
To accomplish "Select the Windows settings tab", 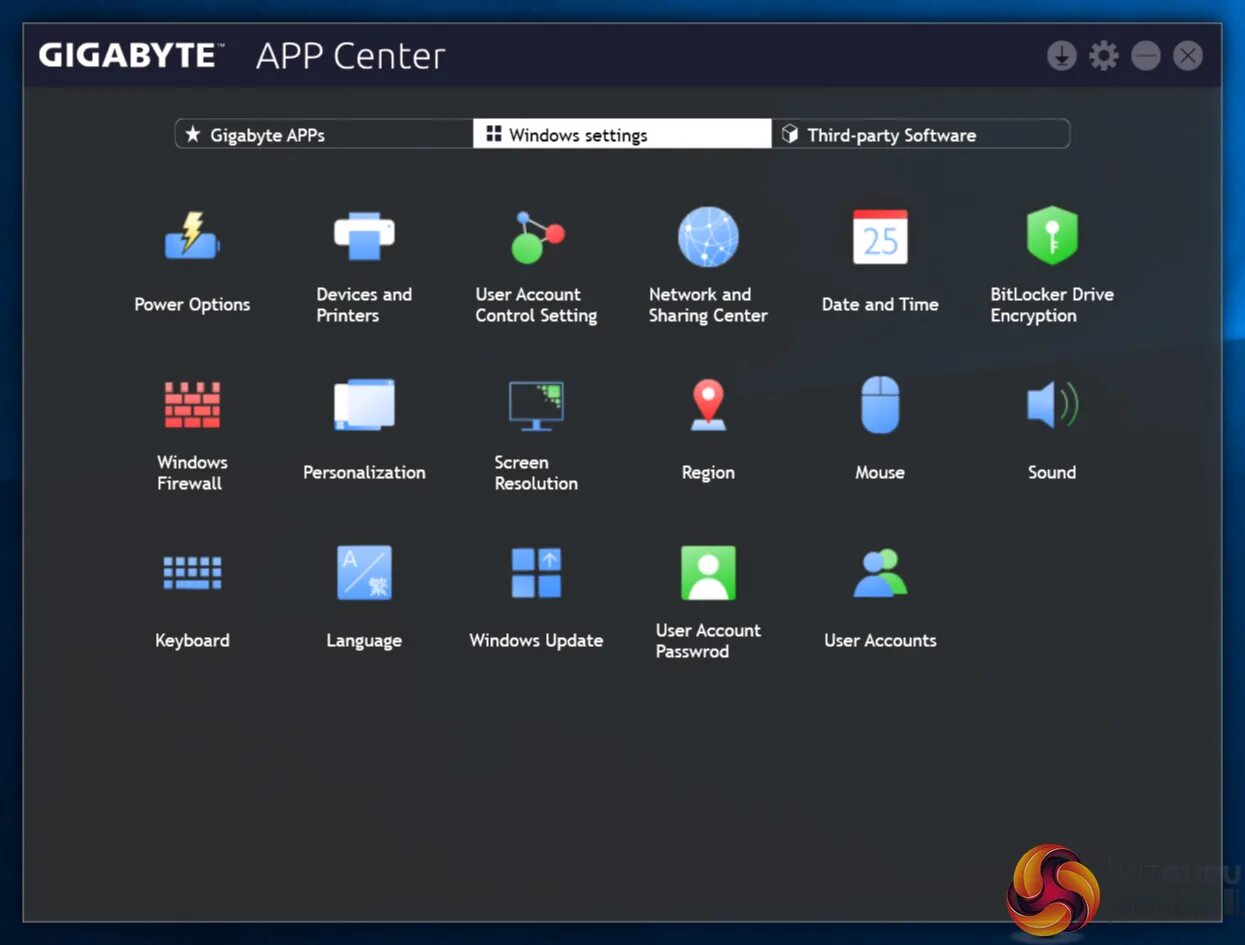I will click(x=622, y=134).
